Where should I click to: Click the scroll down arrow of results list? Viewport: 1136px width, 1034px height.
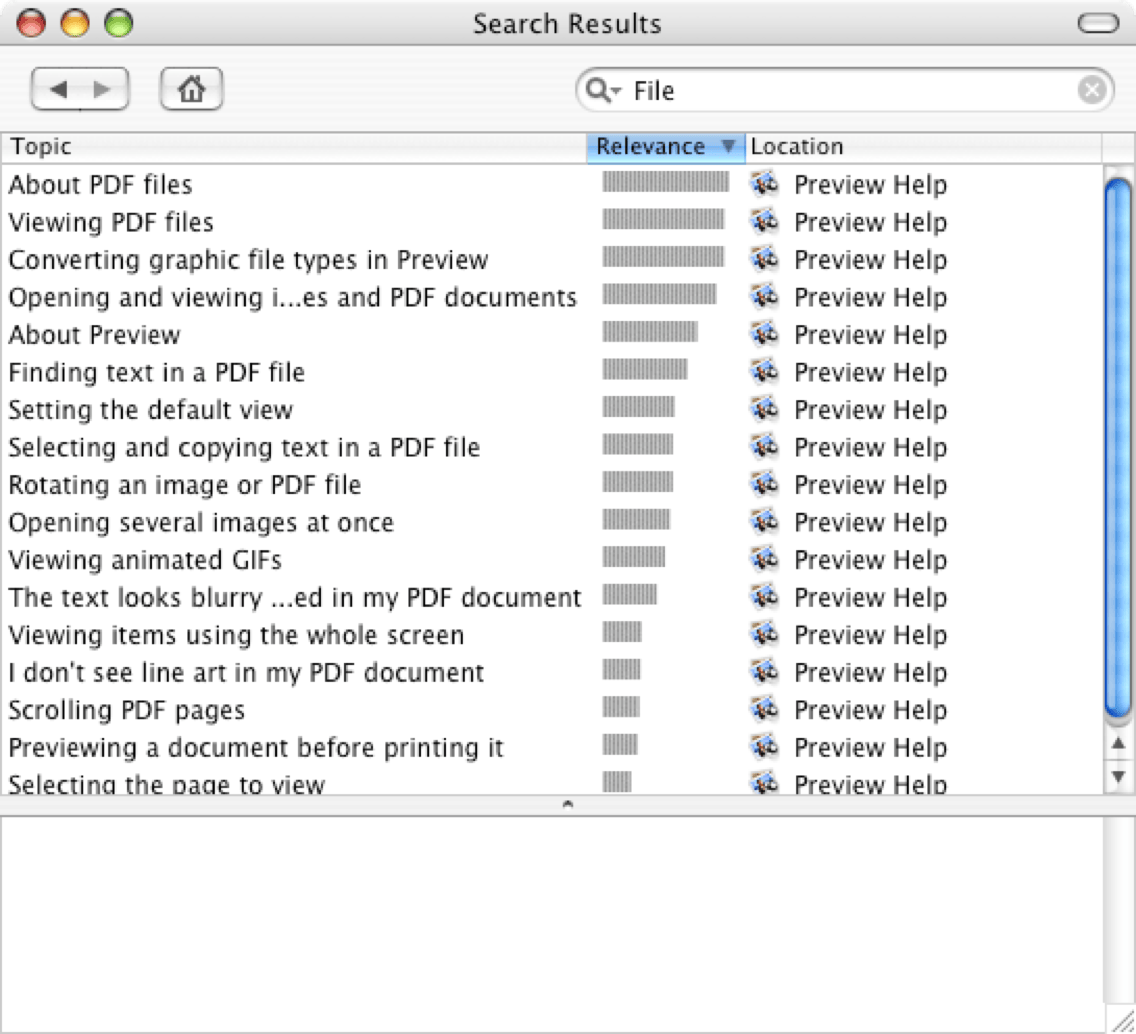(x=1118, y=777)
